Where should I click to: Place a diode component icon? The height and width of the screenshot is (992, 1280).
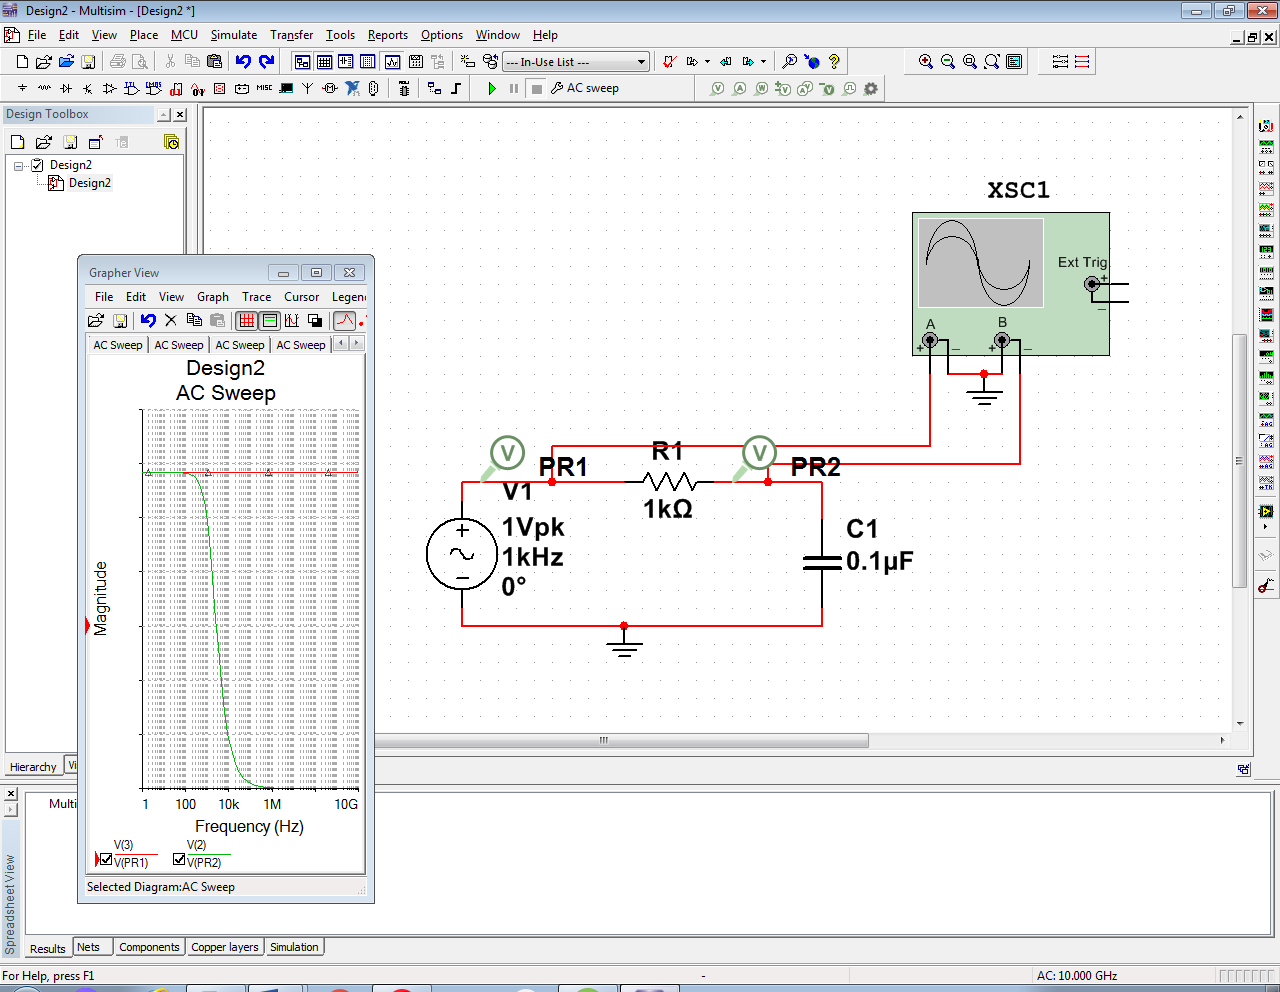[x=66, y=88]
